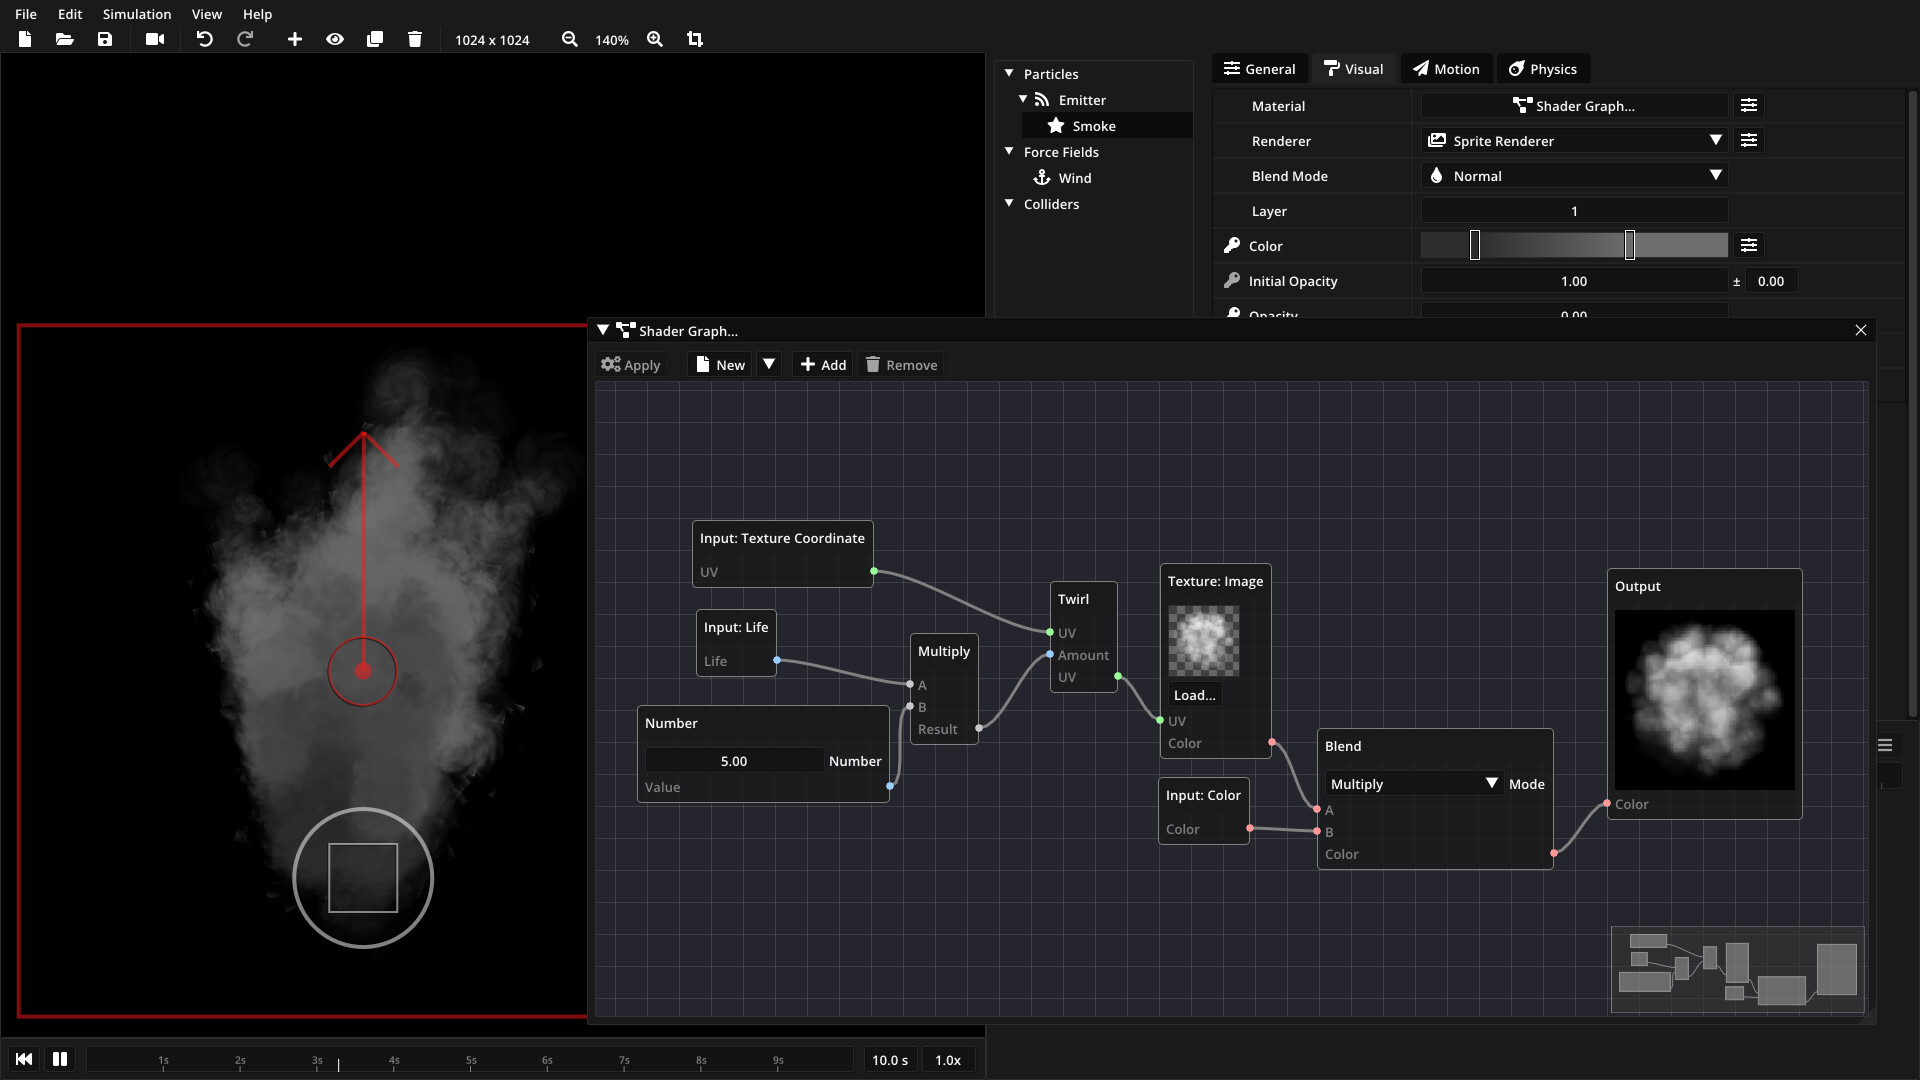Click the duplicate item icon in toolbar
The height and width of the screenshot is (1080, 1920).
[375, 39]
